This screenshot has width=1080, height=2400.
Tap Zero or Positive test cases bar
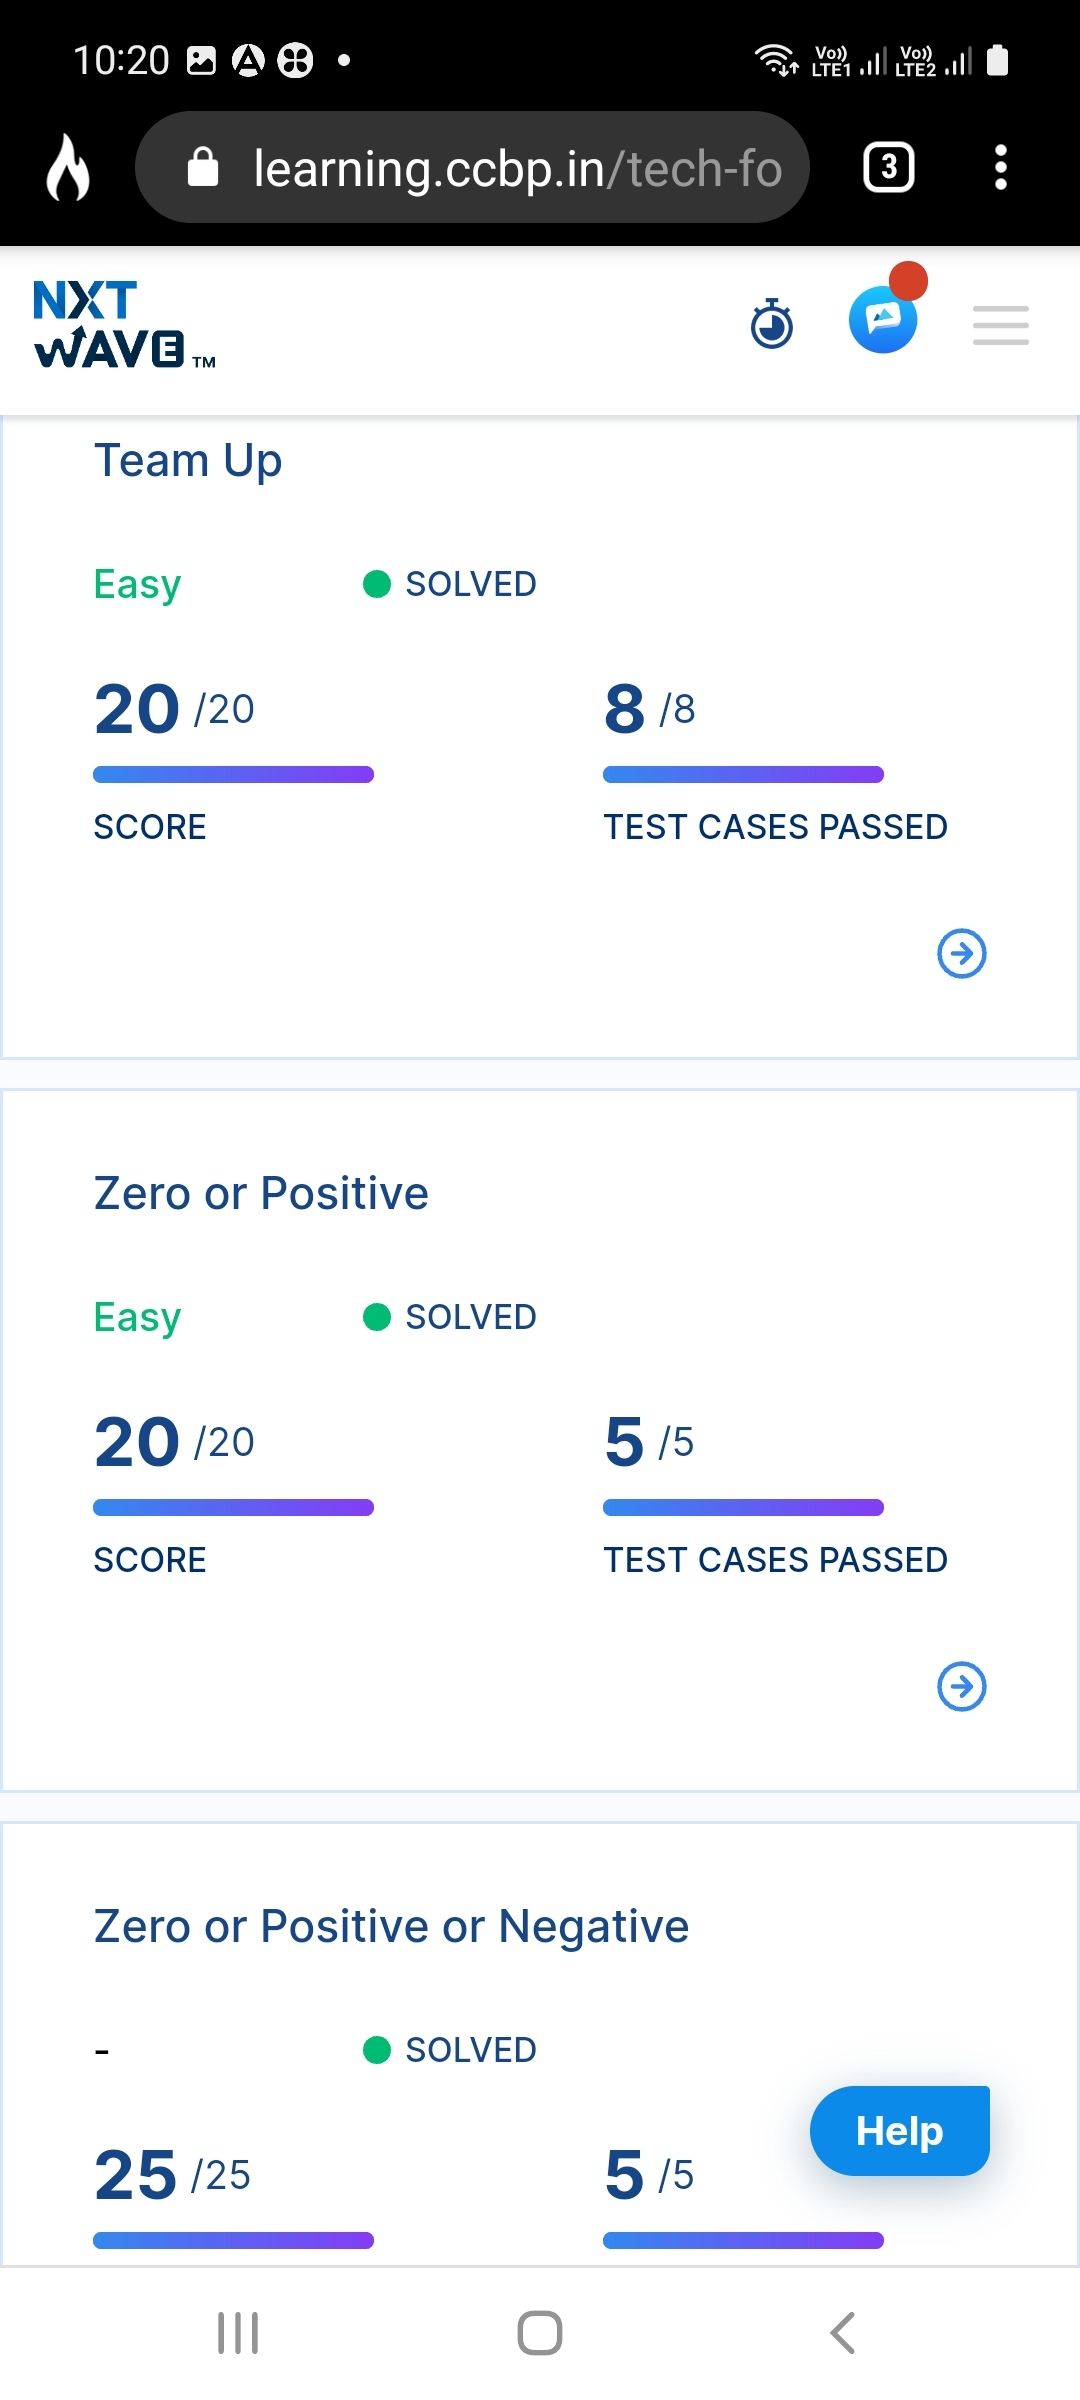pos(743,1507)
